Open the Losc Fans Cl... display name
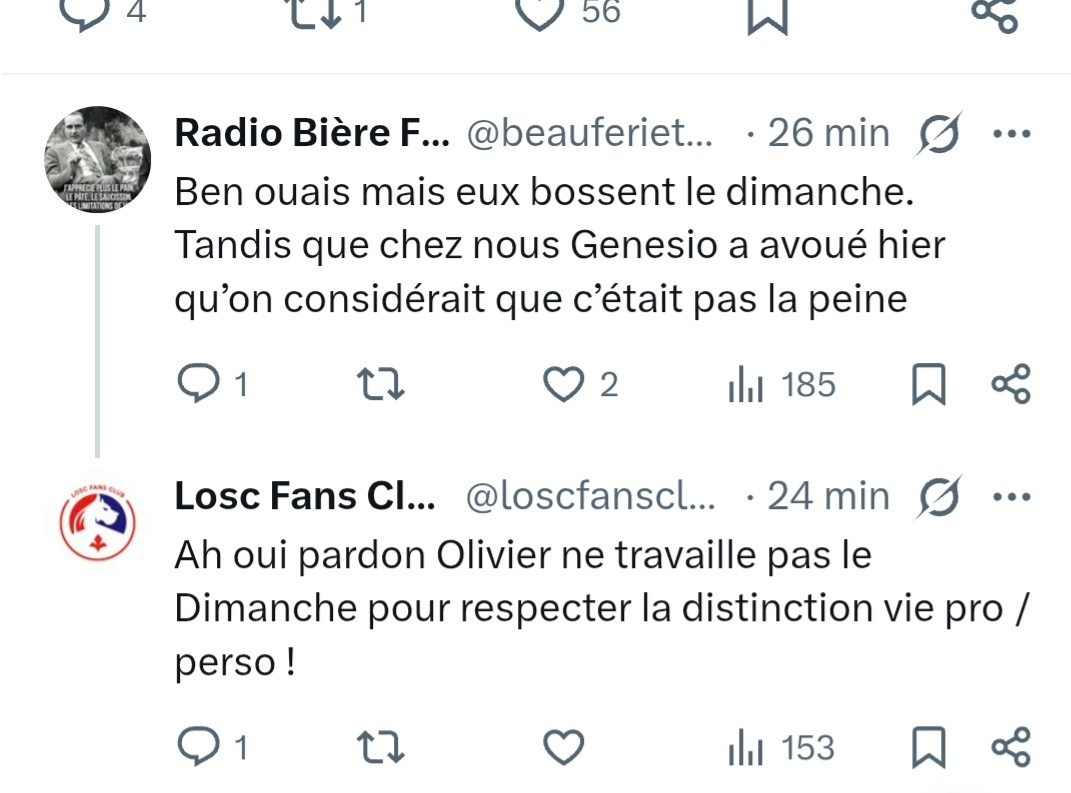Viewport: 1071px width, 793px height. [305, 496]
